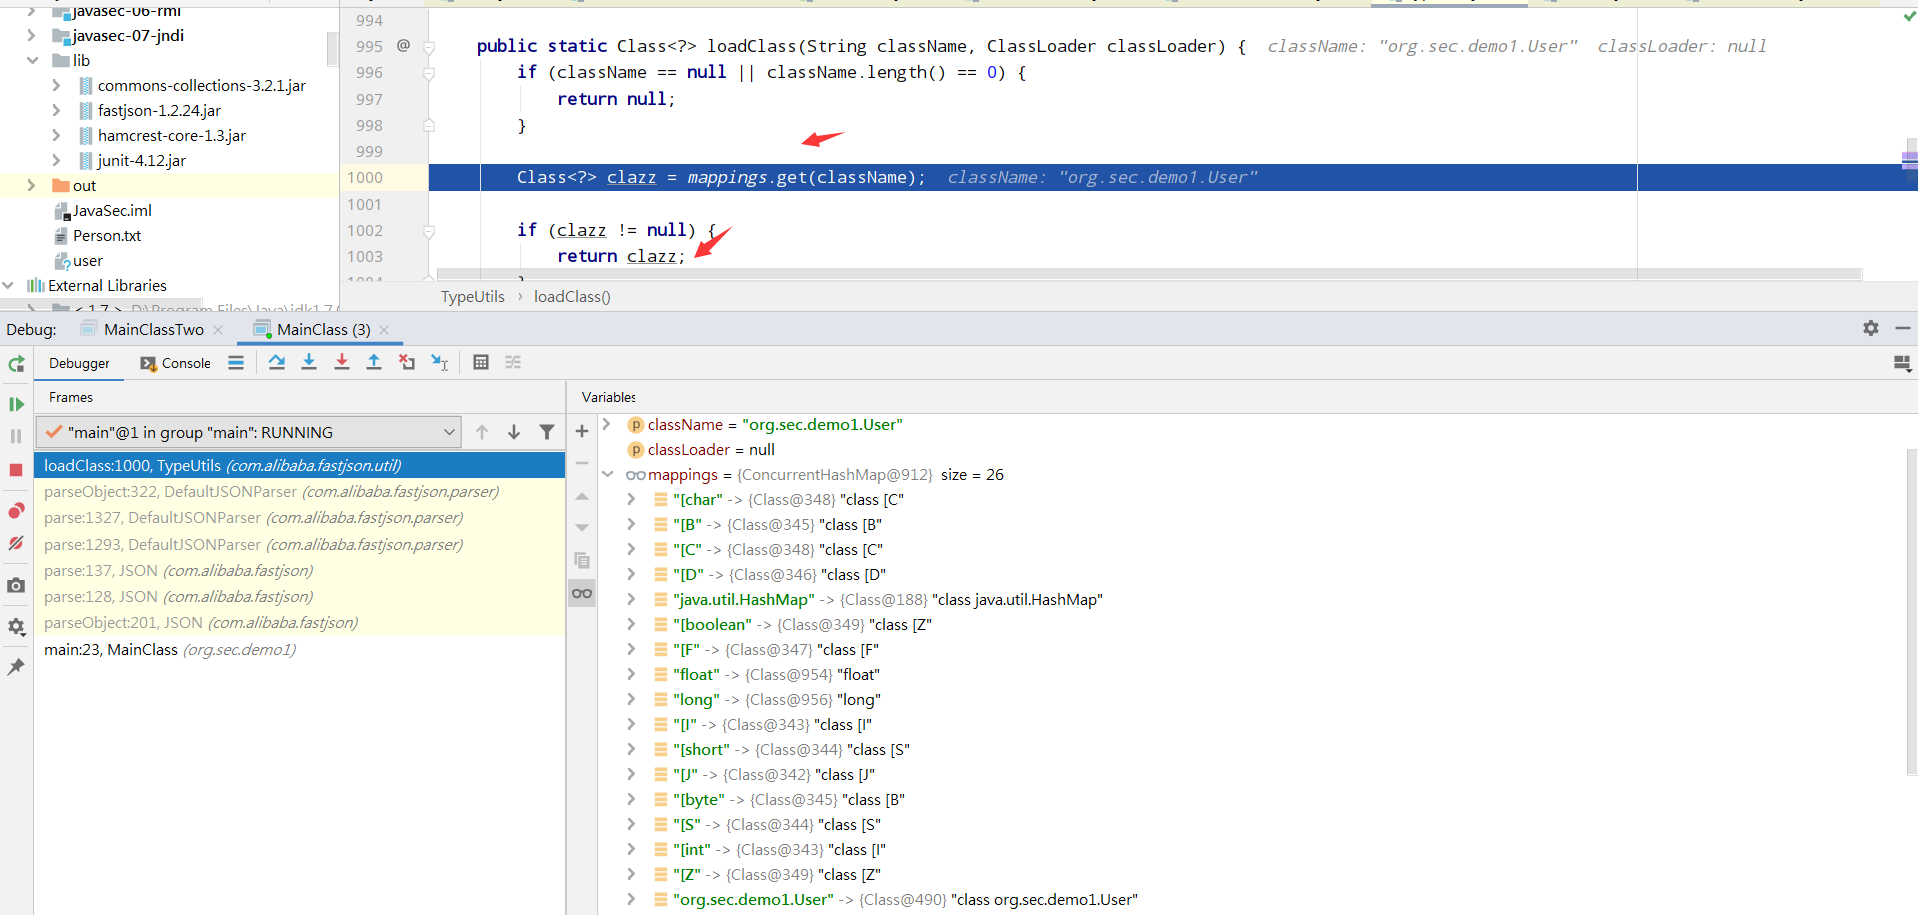Rerun the MainClass debug session
This screenshot has height=915, width=1918.
16,365
